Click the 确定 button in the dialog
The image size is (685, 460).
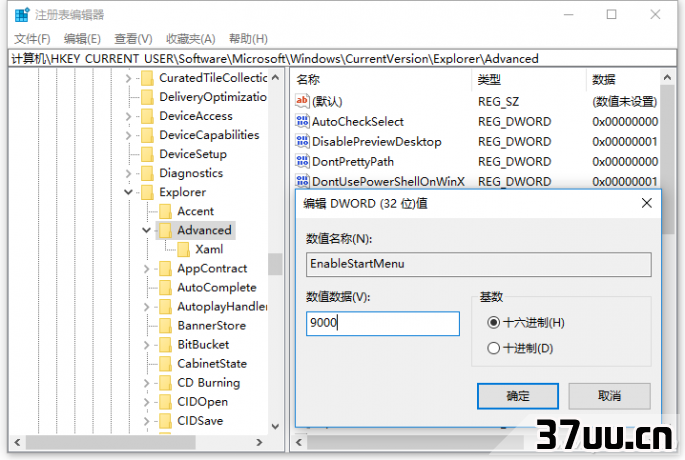[518, 396]
